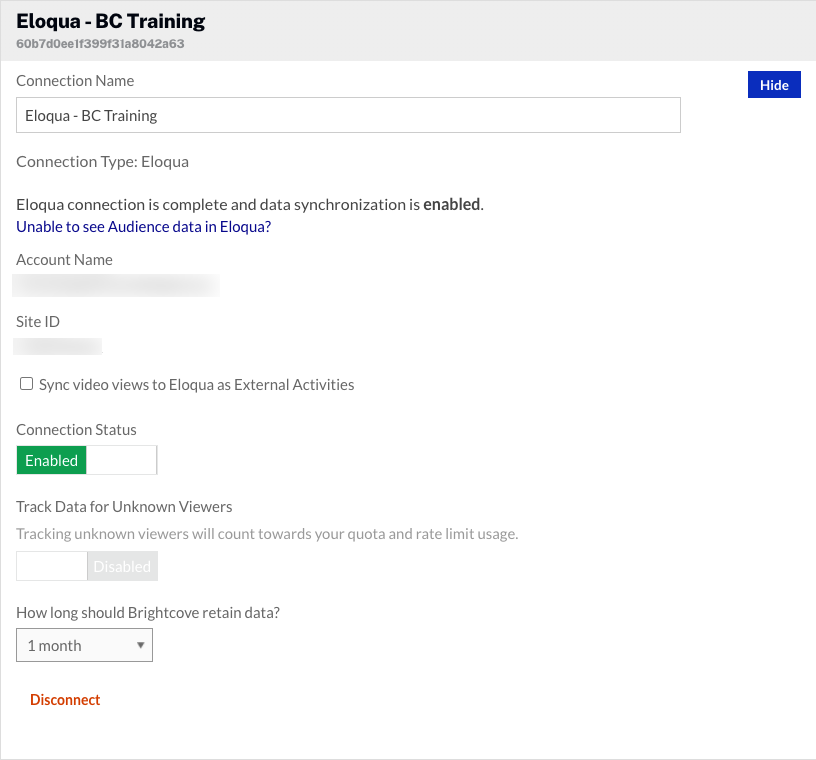Toggle Track Data for Unknown Viewers switch

tap(86, 566)
